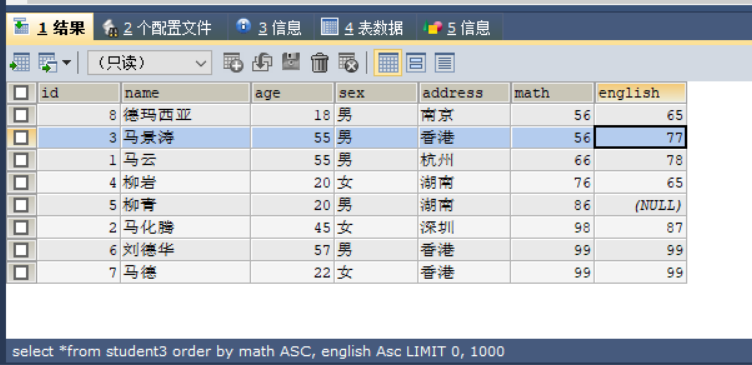Click the age cell 45 of 马化腾

click(x=293, y=228)
